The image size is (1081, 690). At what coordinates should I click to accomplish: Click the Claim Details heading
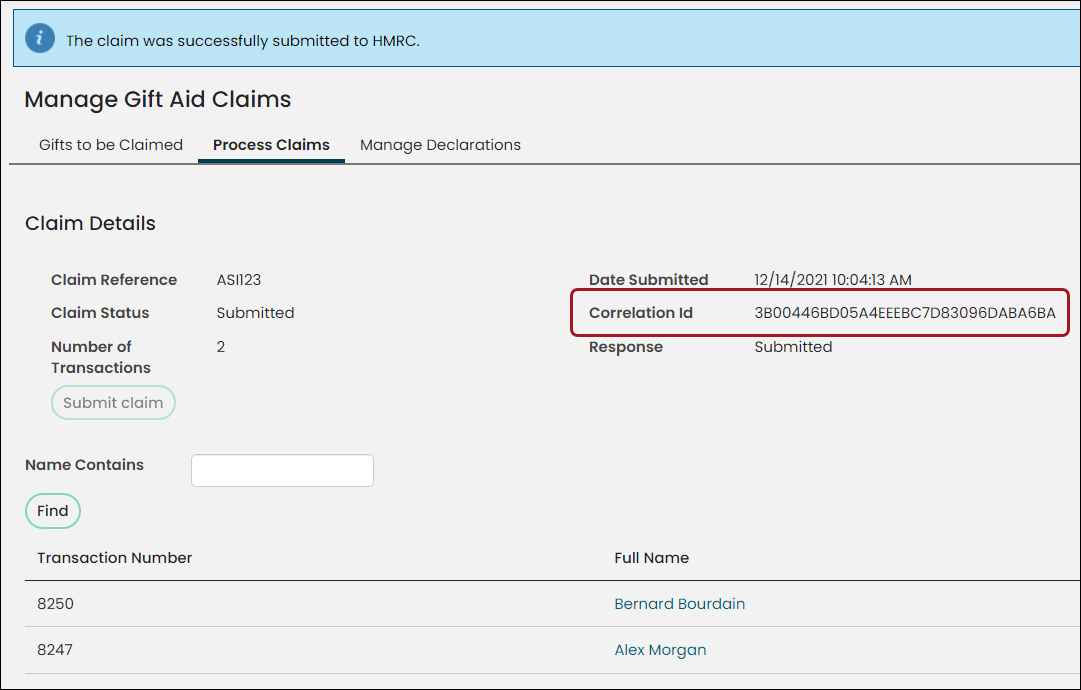90,223
